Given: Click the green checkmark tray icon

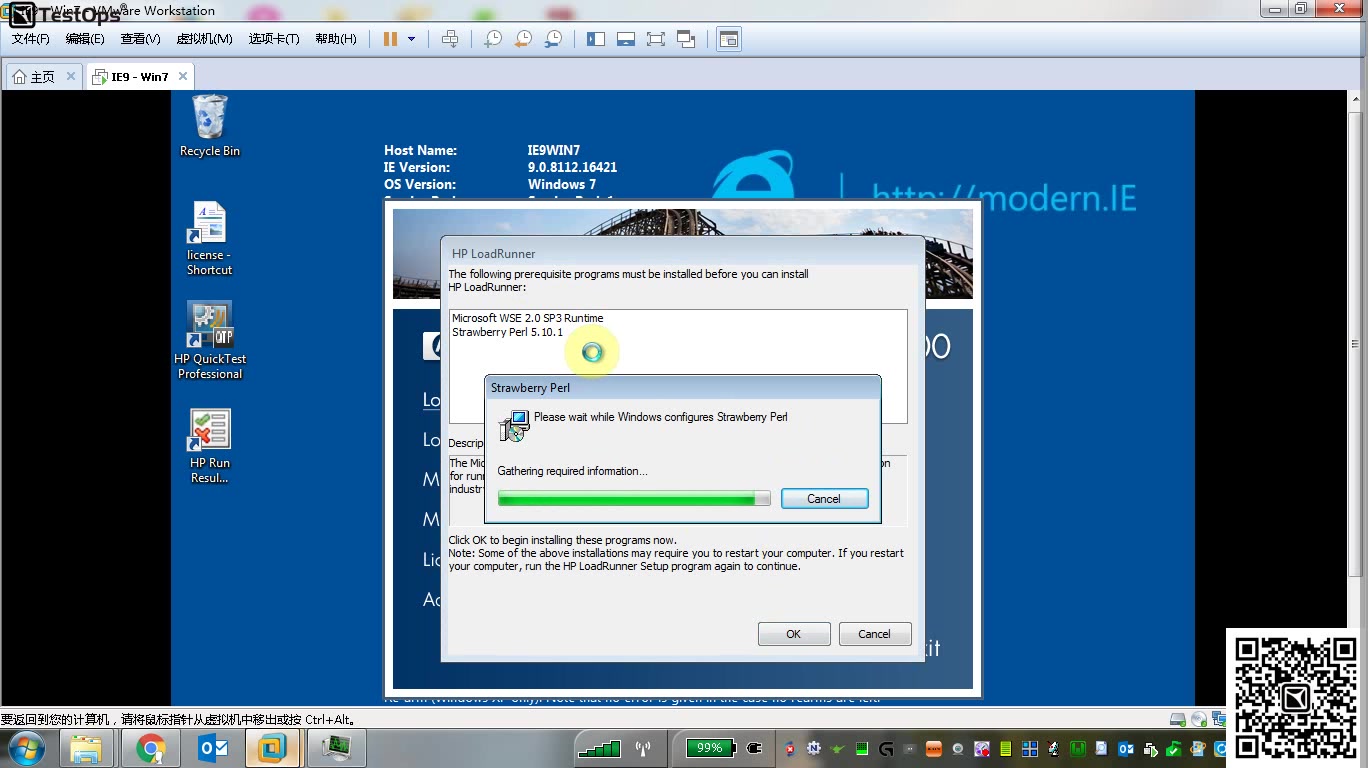Looking at the screenshot, I should 1174,748.
